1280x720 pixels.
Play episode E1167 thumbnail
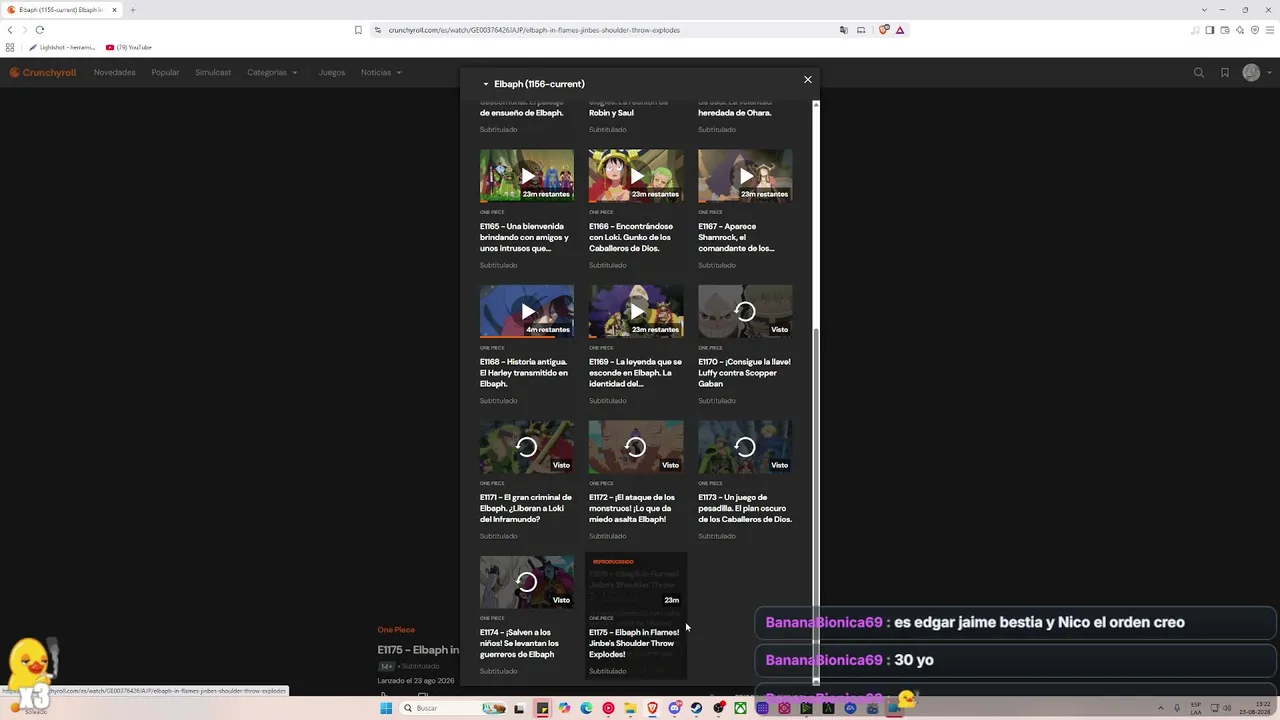745,176
